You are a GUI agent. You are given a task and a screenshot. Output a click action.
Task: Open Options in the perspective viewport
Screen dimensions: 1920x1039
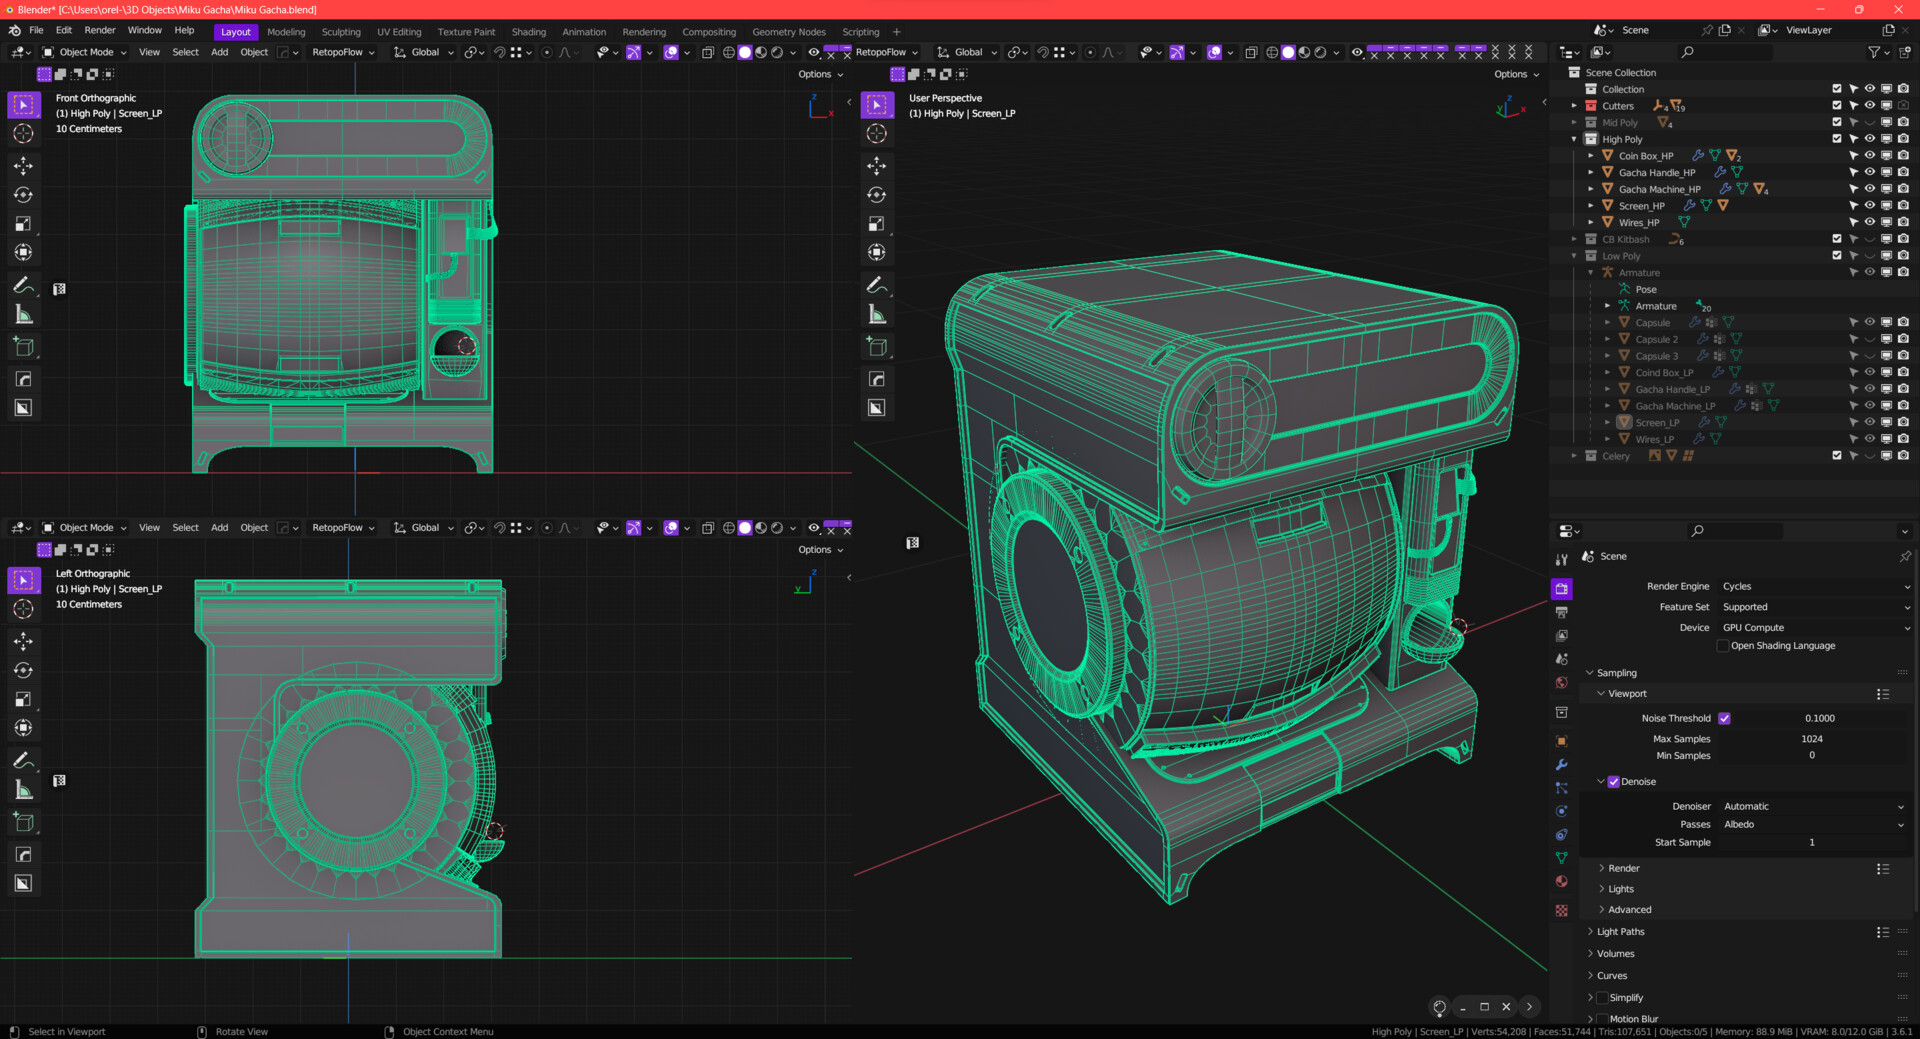coord(1516,74)
